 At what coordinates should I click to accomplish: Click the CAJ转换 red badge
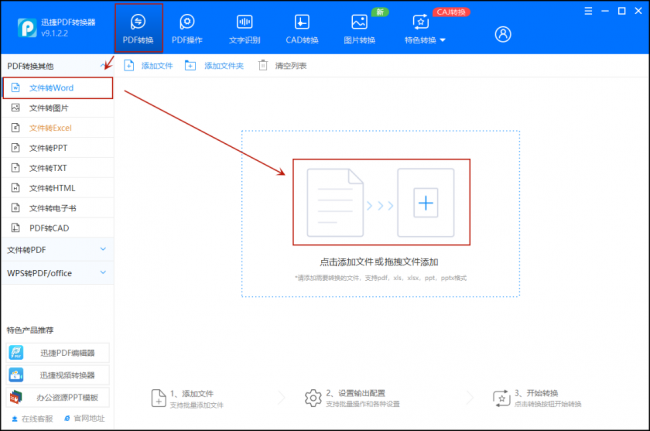(451, 12)
